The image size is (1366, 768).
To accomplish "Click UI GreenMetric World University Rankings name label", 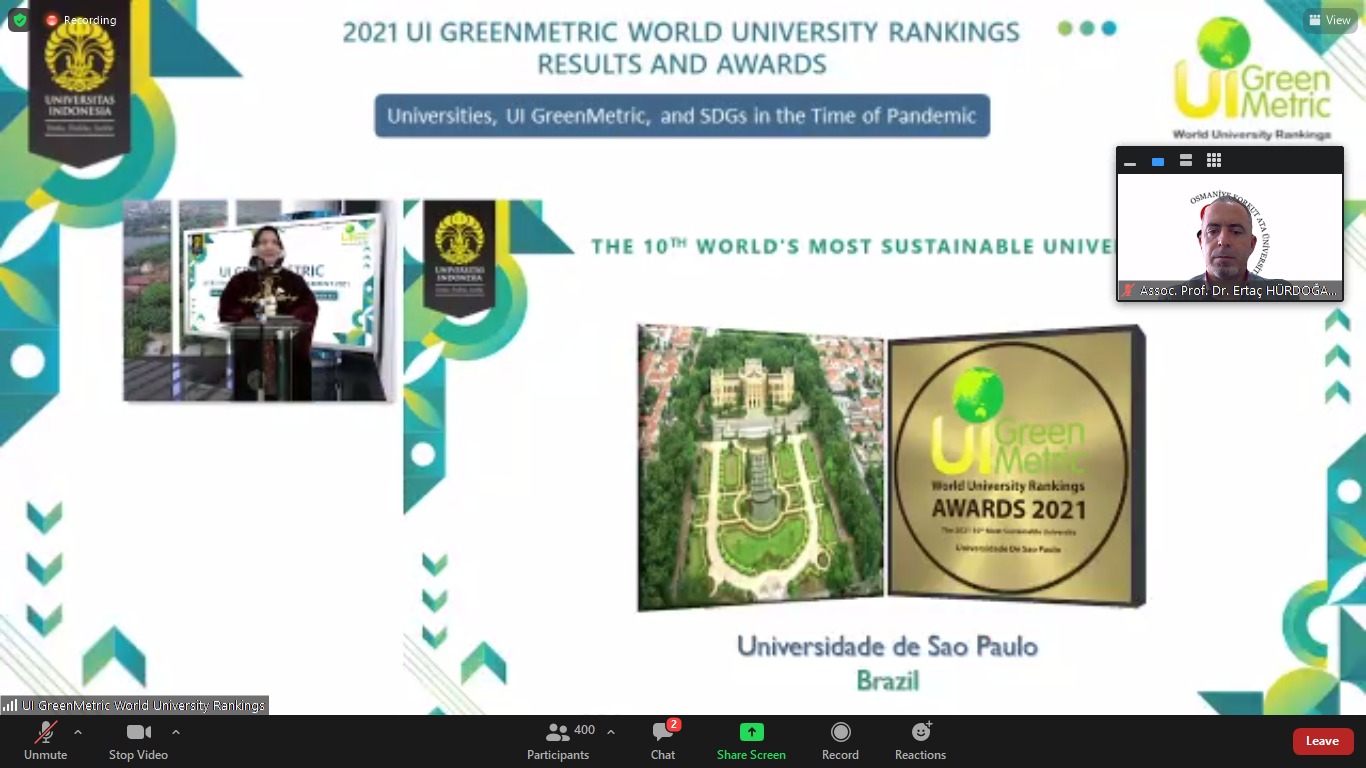I will 143,705.
